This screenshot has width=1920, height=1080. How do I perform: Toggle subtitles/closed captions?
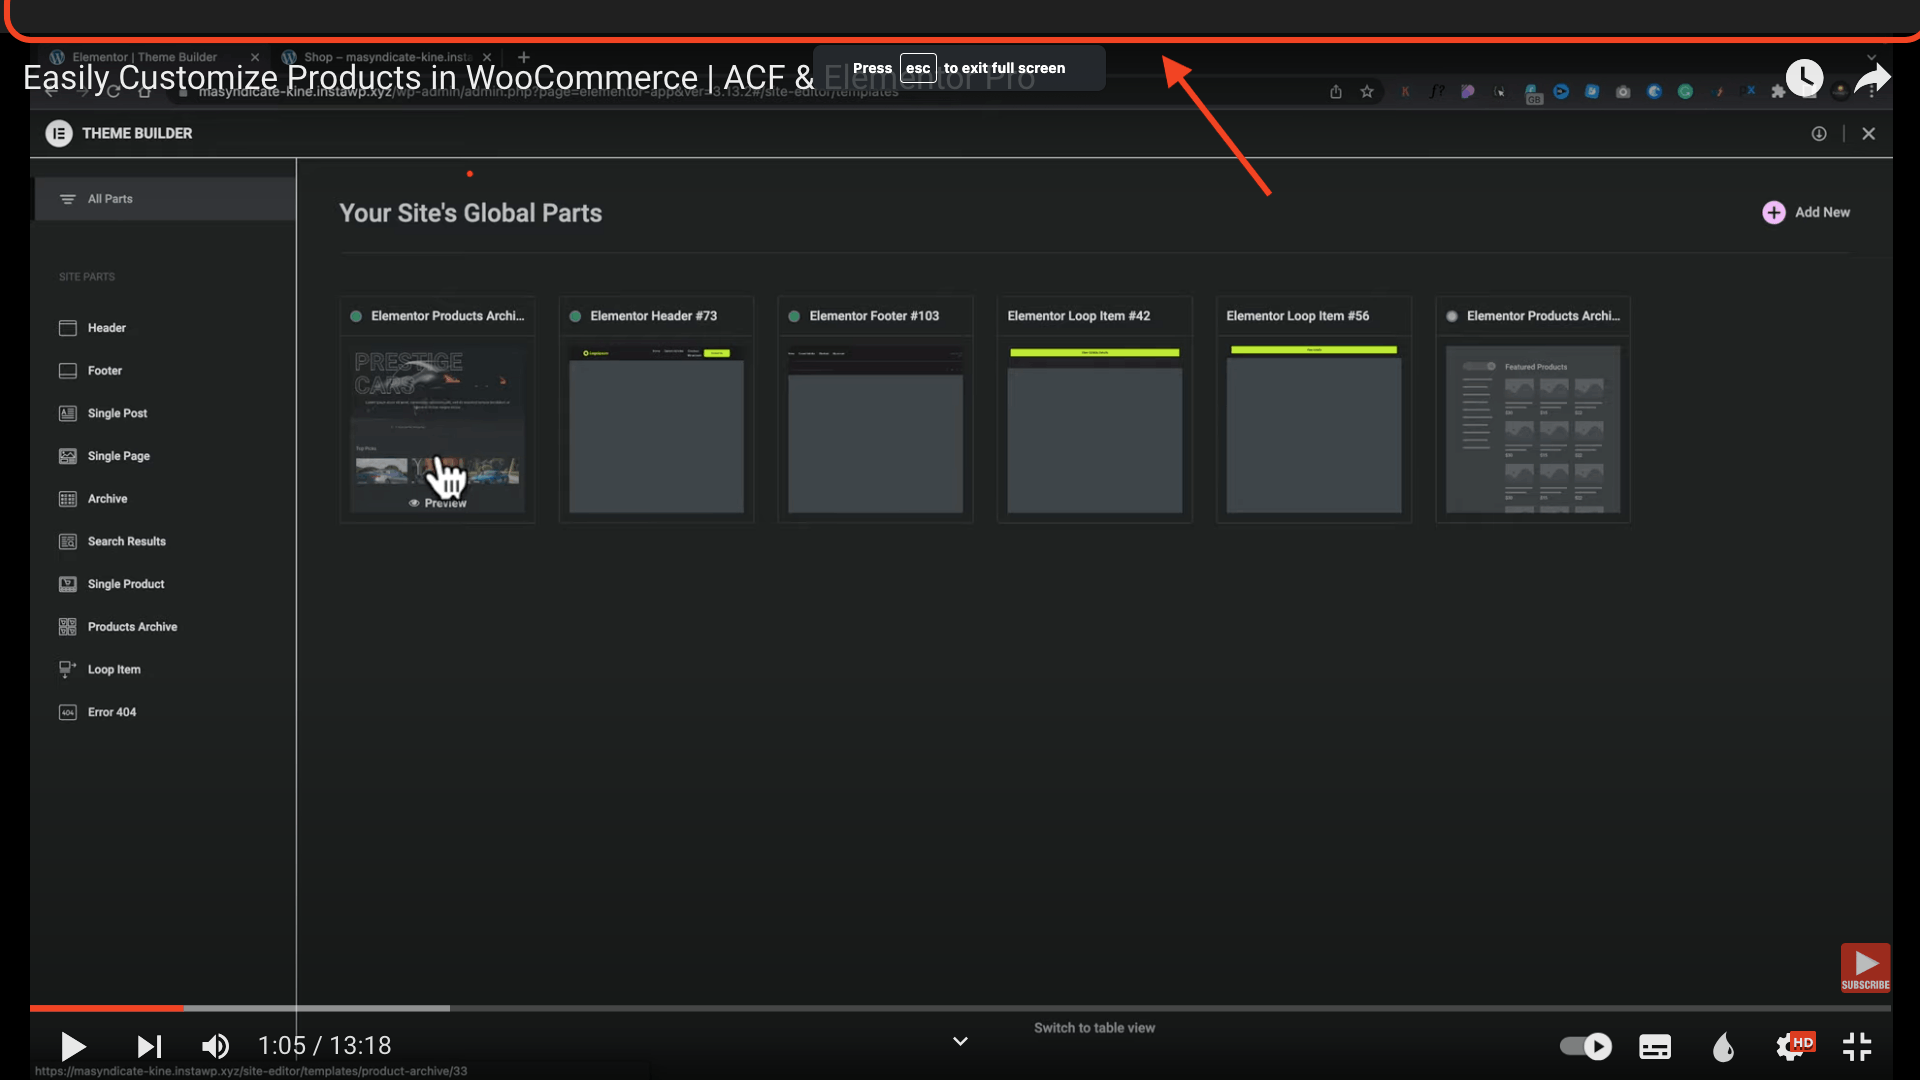pyautogui.click(x=1655, y=1046)
